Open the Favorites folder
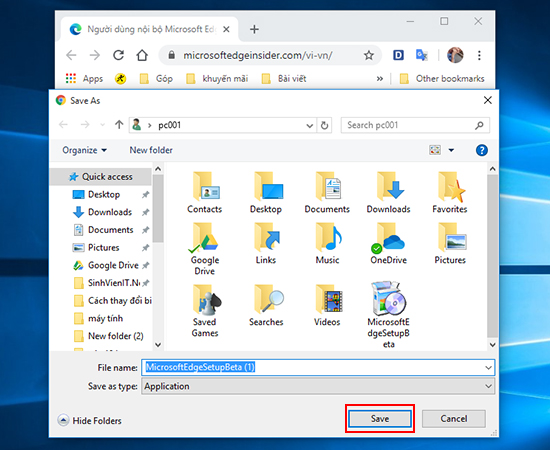The height and width of the screenshot is (450, 550). pos(450,193)
